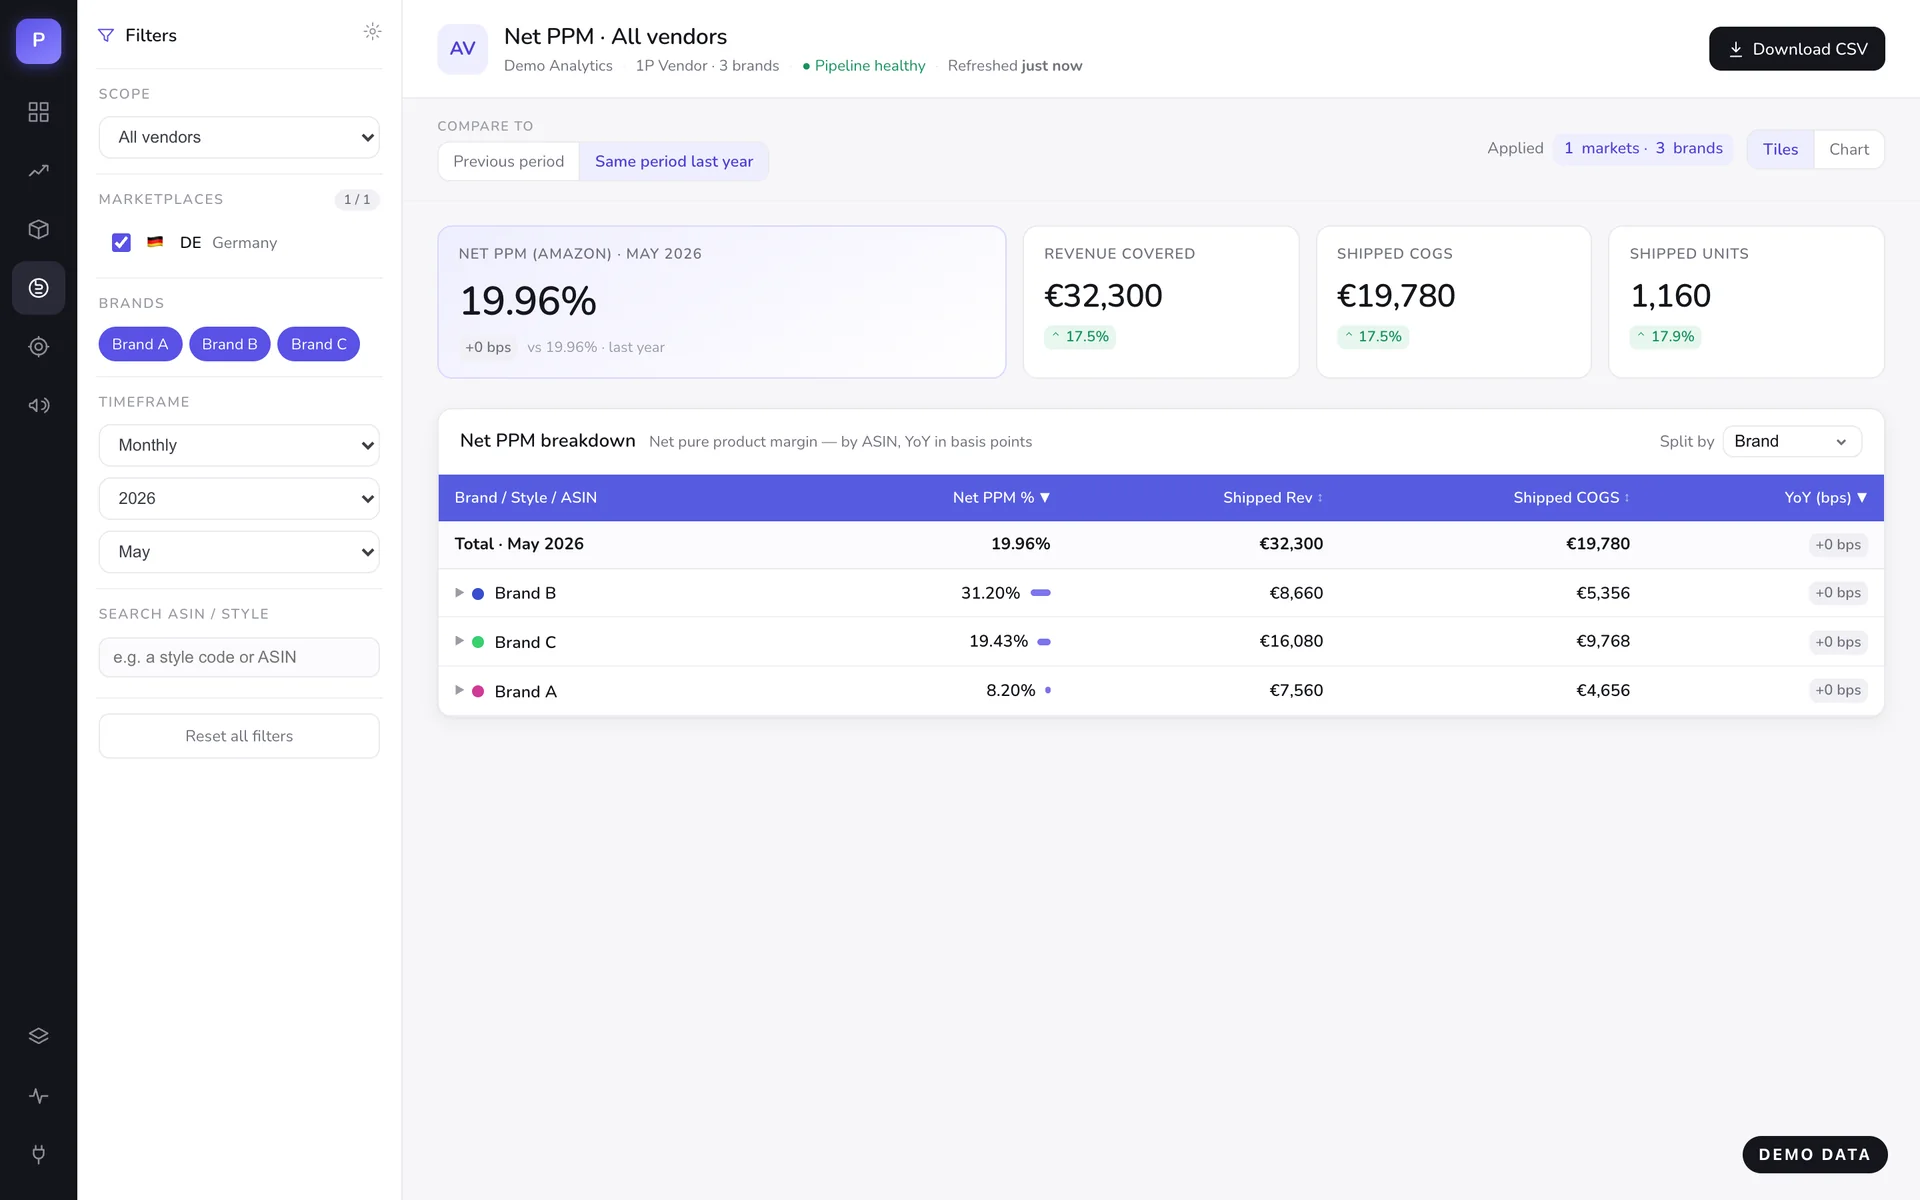1920x1200 pixels.
Task: Click the Shipped Units tile
Action: point(1746,302)
